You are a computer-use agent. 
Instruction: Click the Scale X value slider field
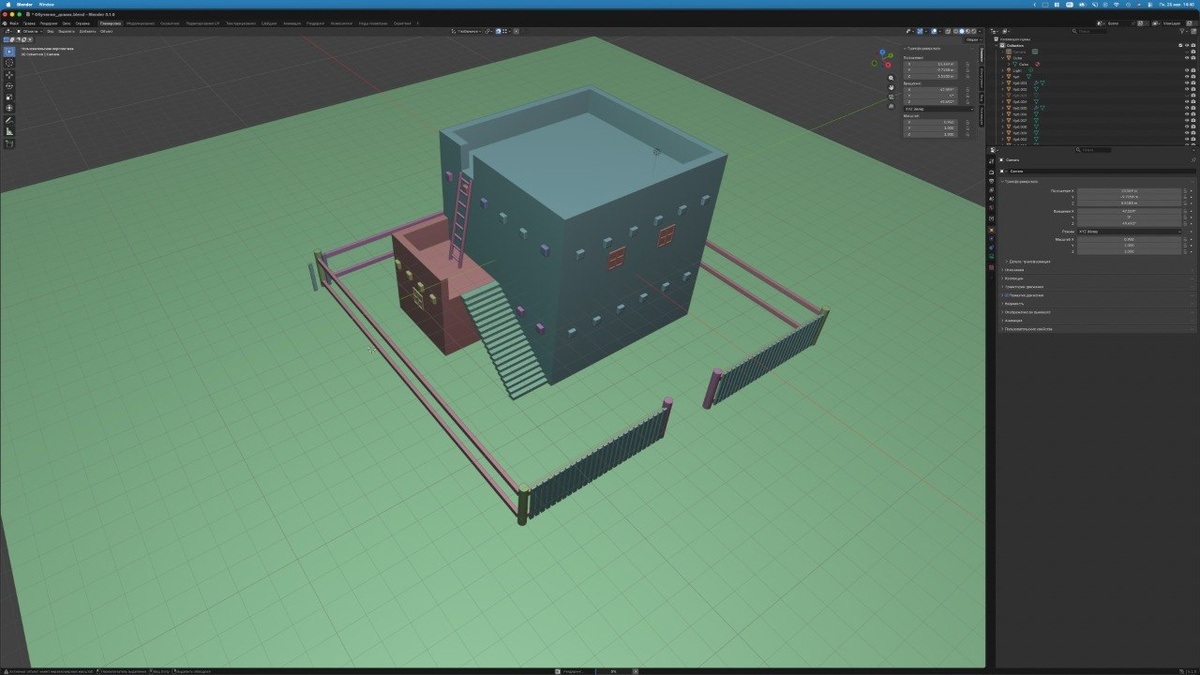click(1129, 239)
